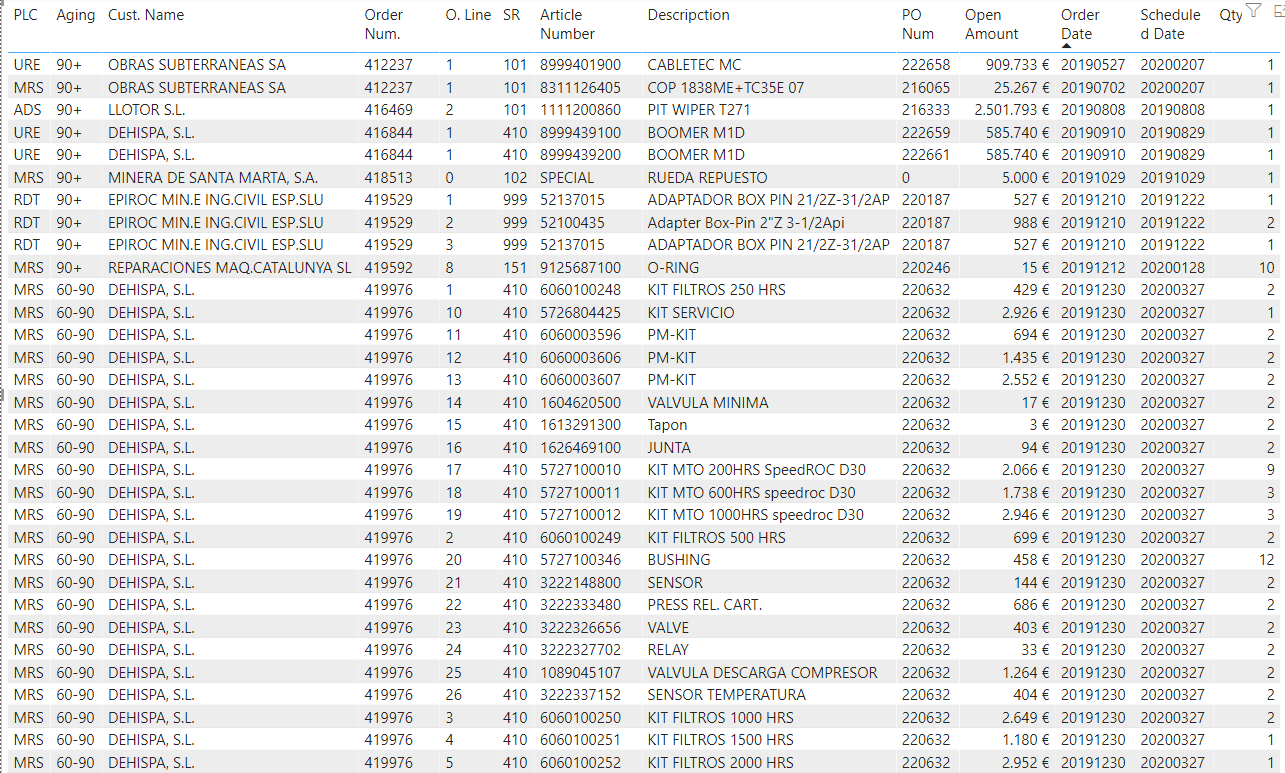
Task: Sort table by the PLC column header
Action: point(25,15)
